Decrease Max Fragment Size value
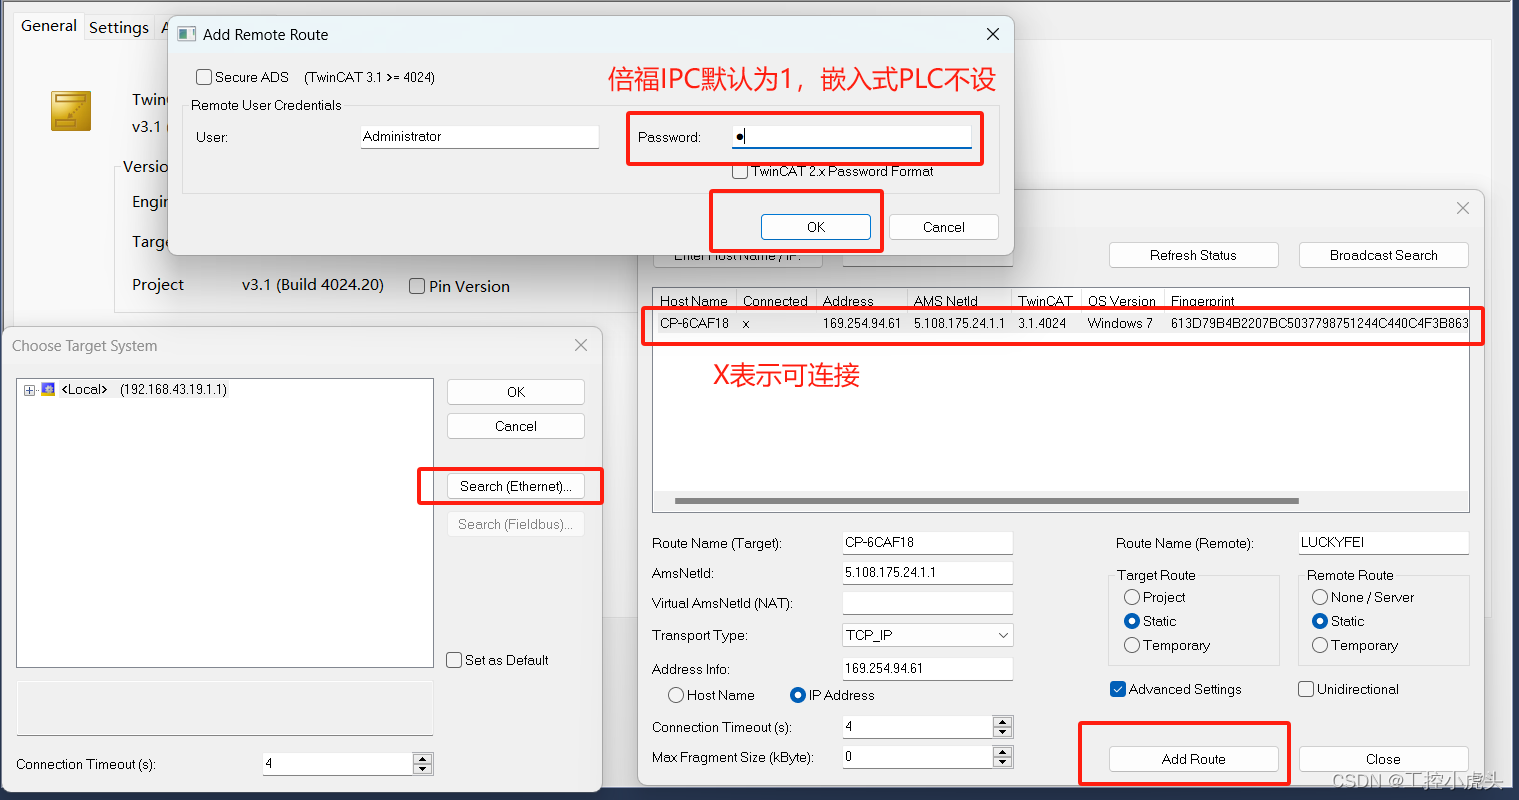Image resolution: width=1519 pixels, height=800 pixels. (1003, 762)
